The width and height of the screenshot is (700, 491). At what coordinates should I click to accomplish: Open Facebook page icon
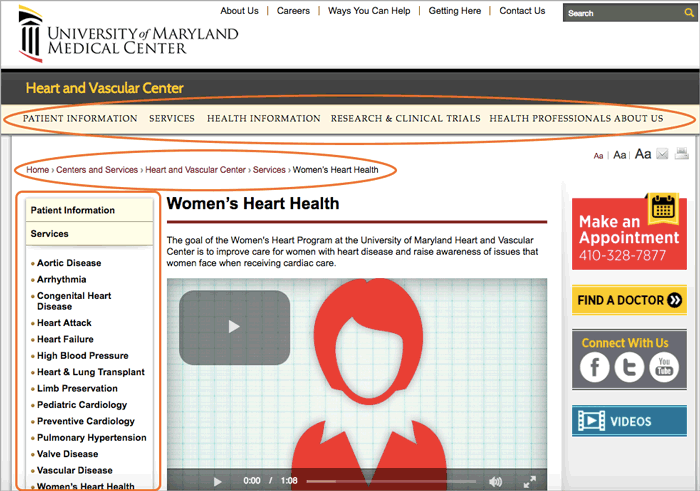[594, 367]
